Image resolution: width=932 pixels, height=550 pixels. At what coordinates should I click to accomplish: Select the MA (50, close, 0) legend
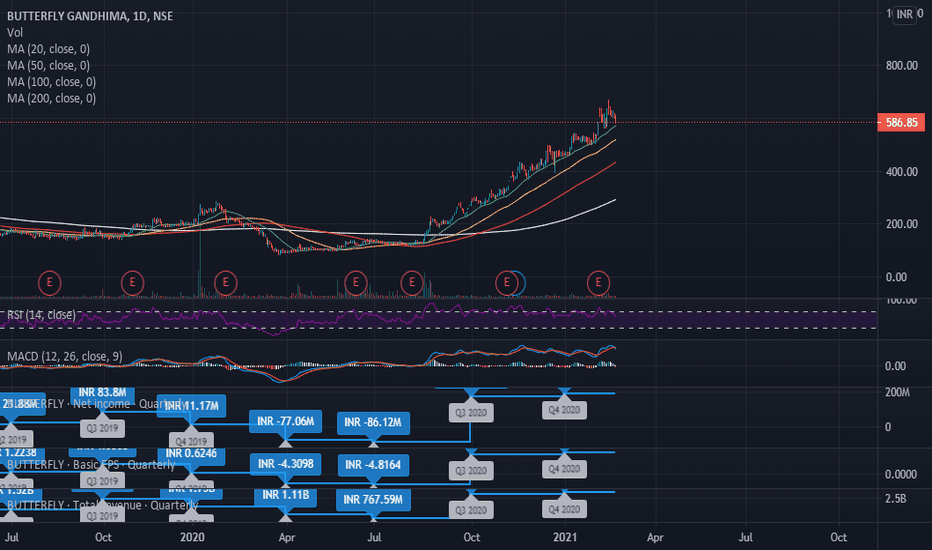click(x=48, y=65)
